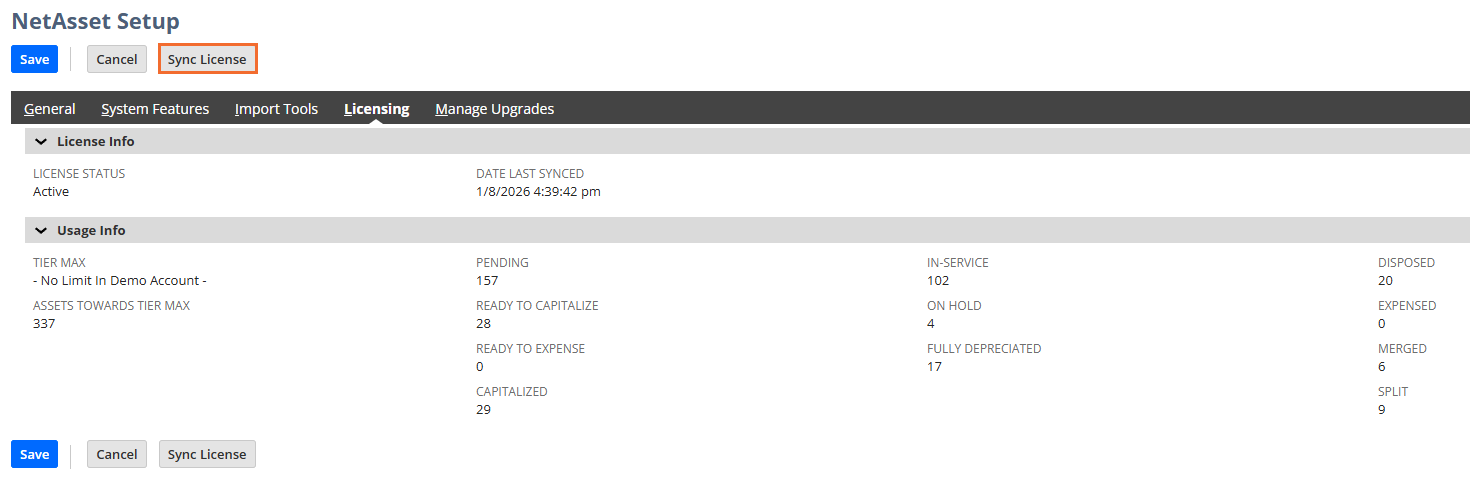Collapse the Usage Info section chevron
1470x485 pixels.
pyautogui.click(x=41, y=231)
